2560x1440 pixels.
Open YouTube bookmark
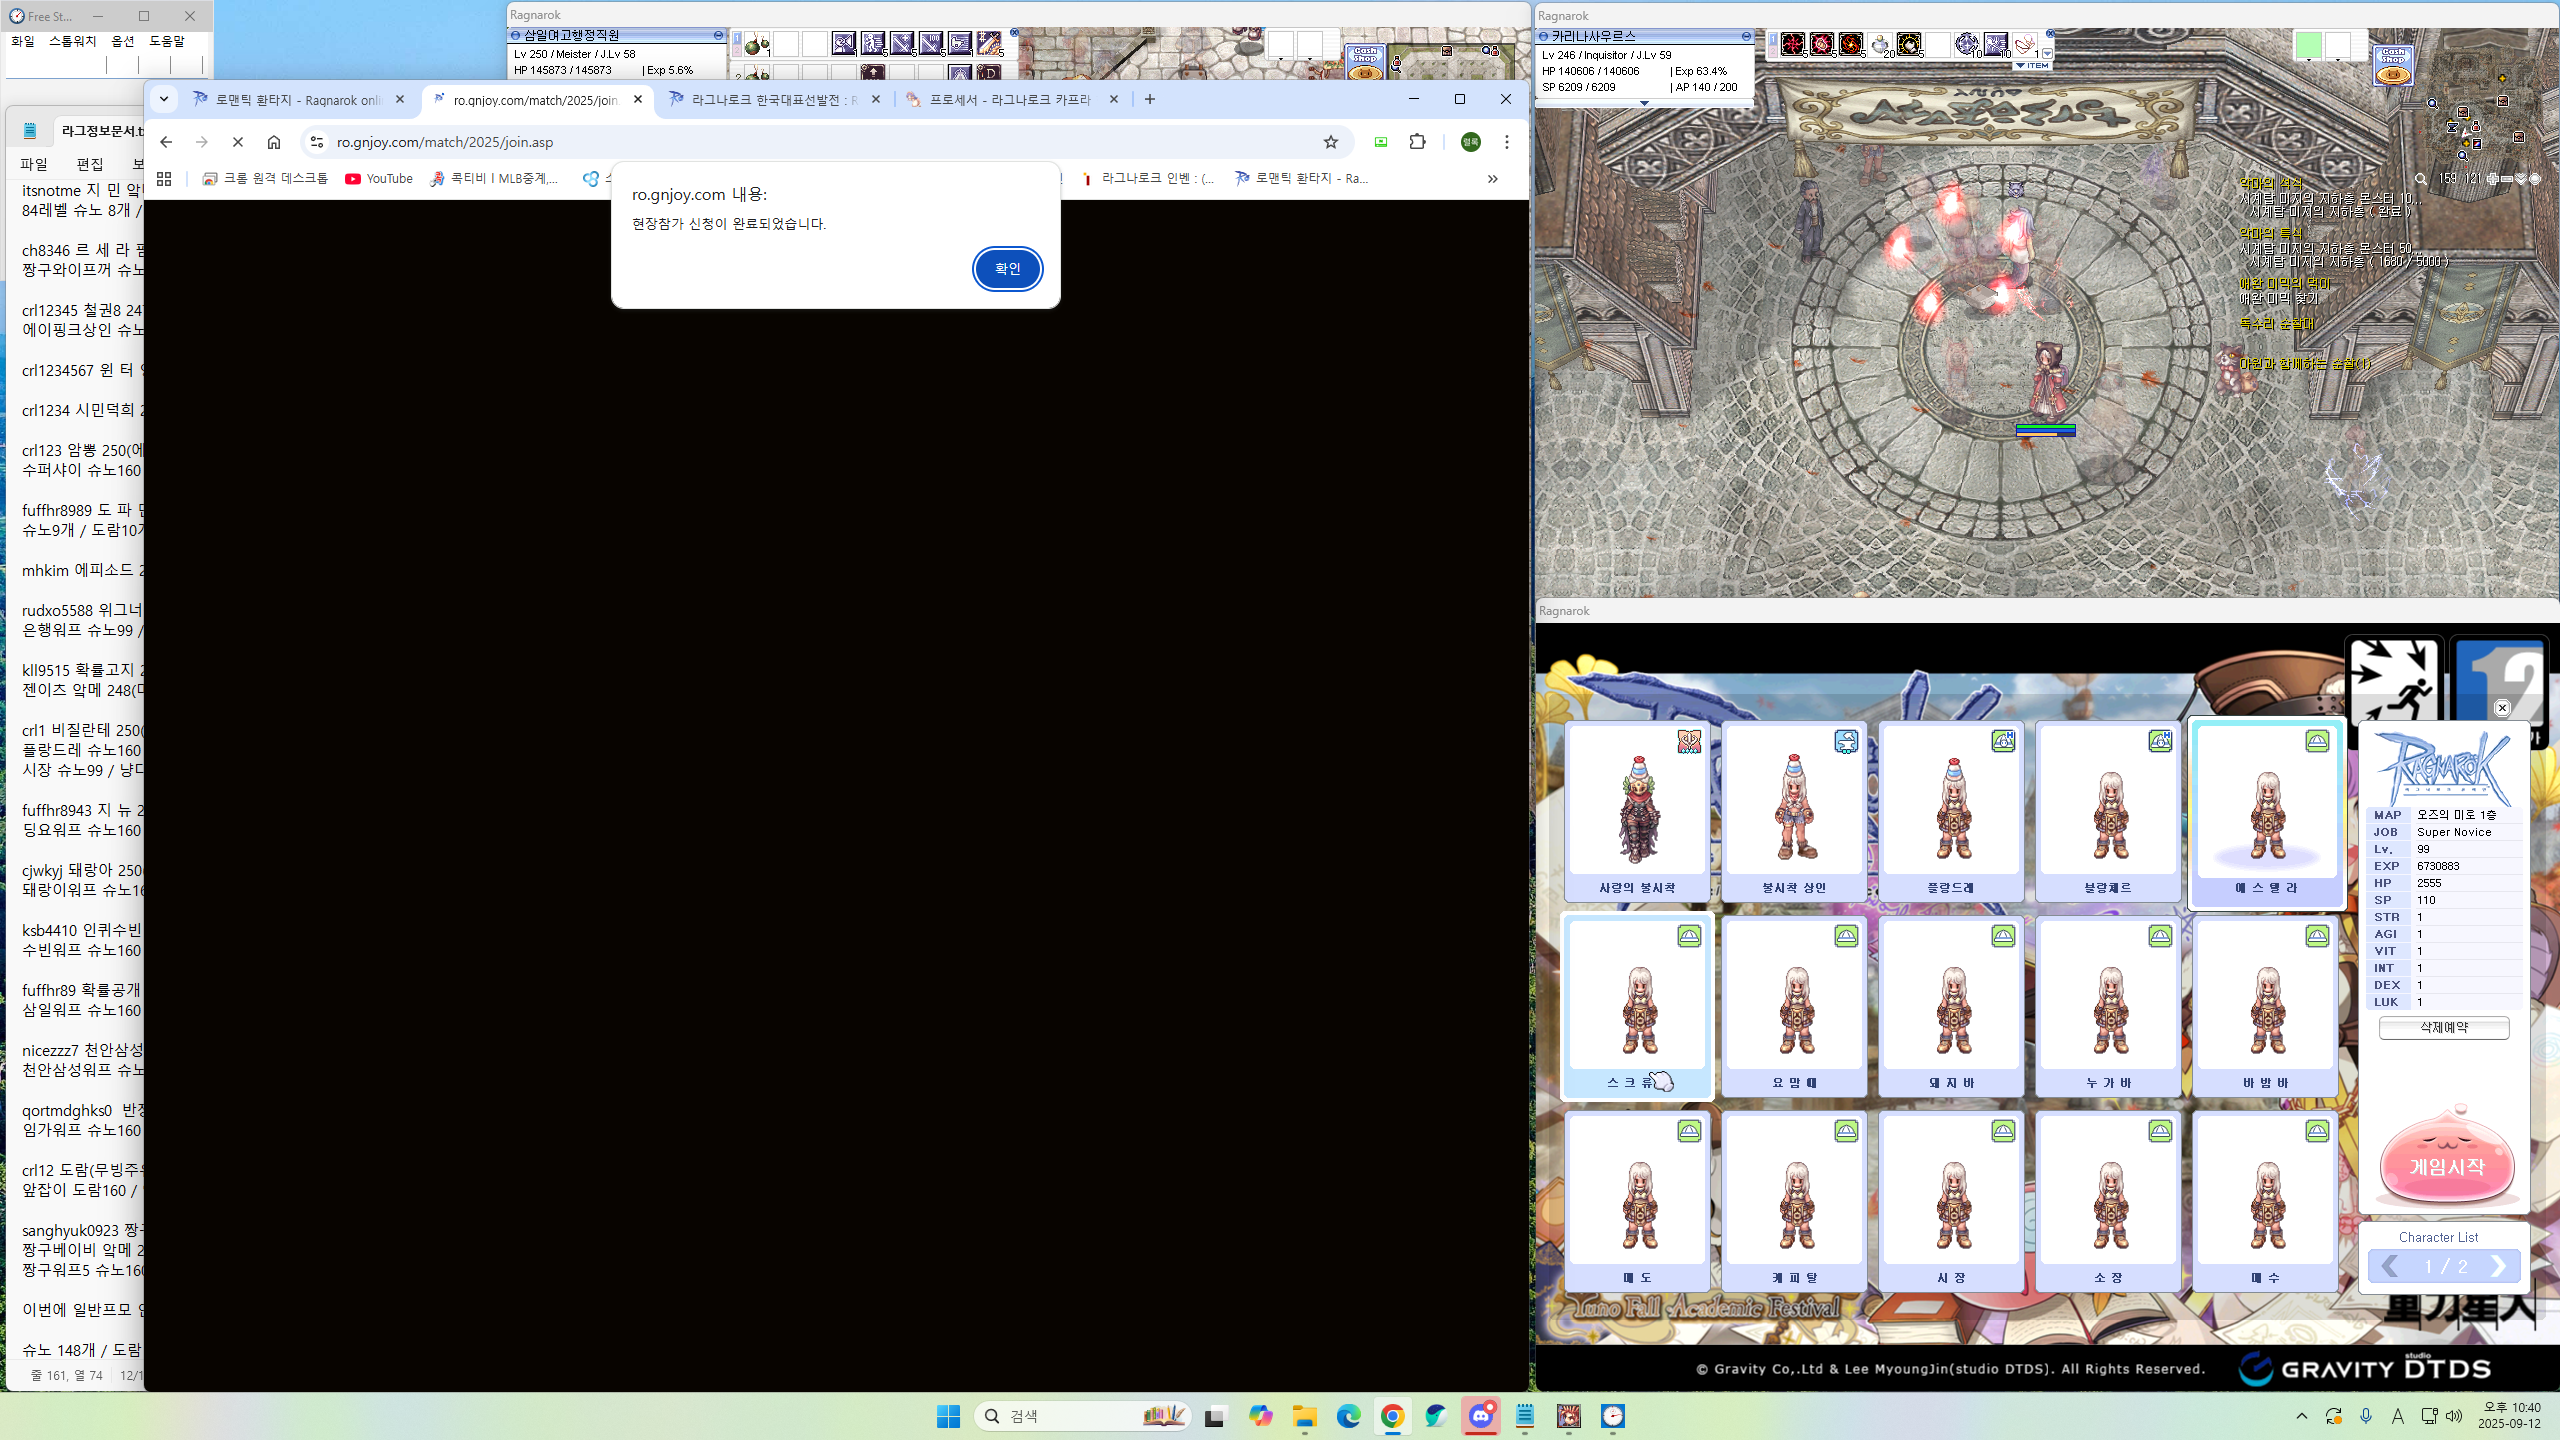click(379, 178)
